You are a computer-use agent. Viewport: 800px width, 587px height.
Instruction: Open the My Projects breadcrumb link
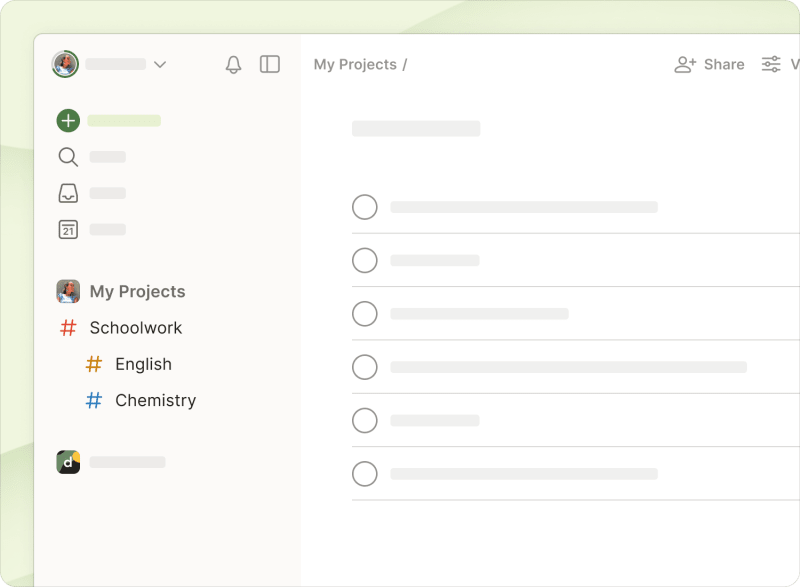[x=354, y=64]
